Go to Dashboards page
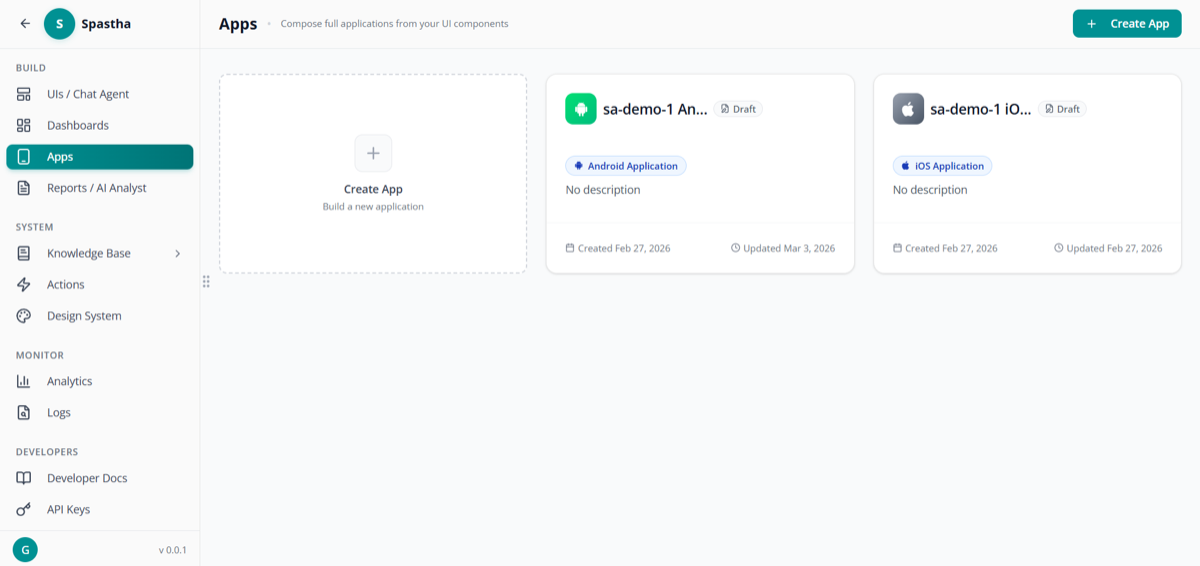Image resolution: width=1200 pixels, height=566 pixels. pos(100,125)
